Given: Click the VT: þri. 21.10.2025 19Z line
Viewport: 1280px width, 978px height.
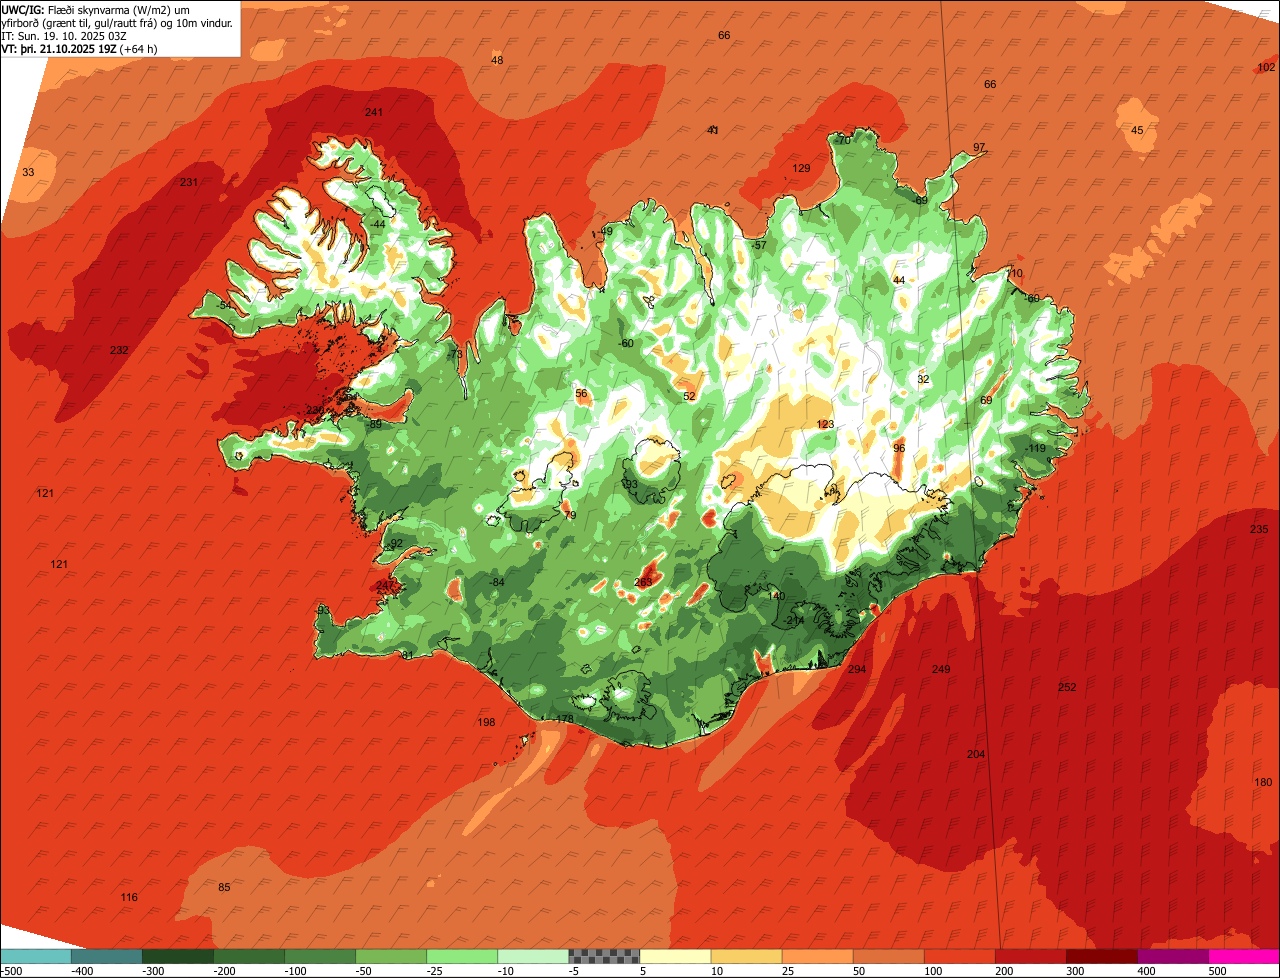Looking at the screenshot, I should point(80,48).
